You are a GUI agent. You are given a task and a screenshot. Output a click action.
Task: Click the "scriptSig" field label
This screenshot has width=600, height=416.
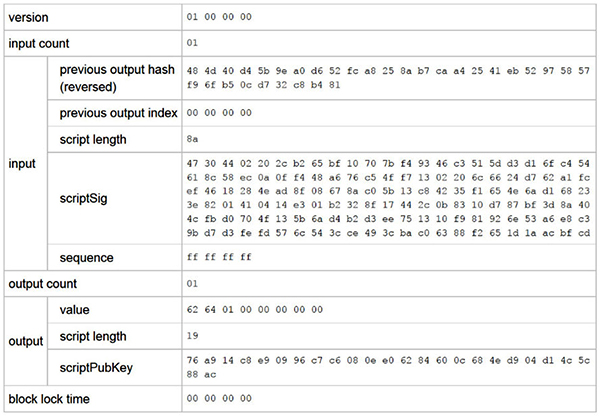85,199
